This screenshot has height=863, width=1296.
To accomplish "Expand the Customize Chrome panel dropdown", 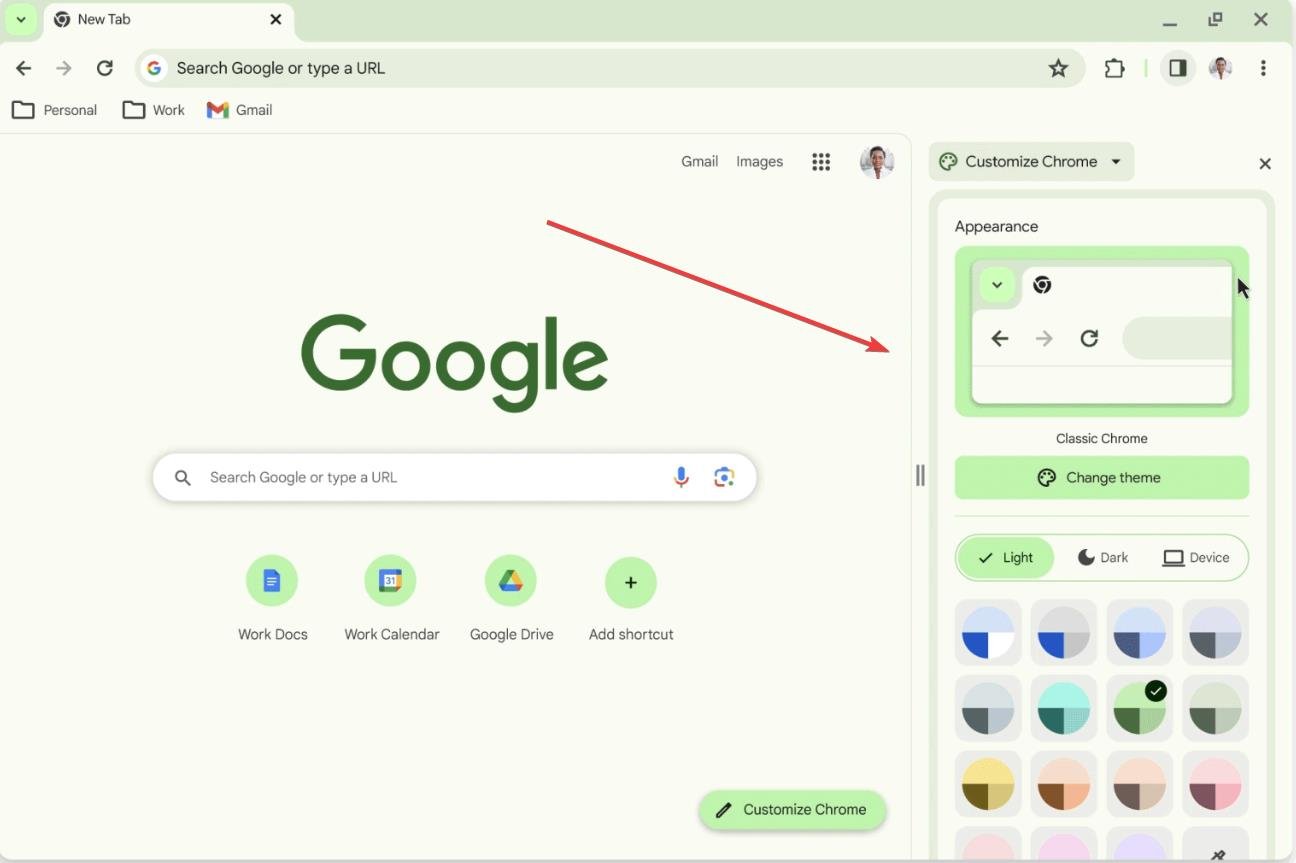I will point(1116,162).
